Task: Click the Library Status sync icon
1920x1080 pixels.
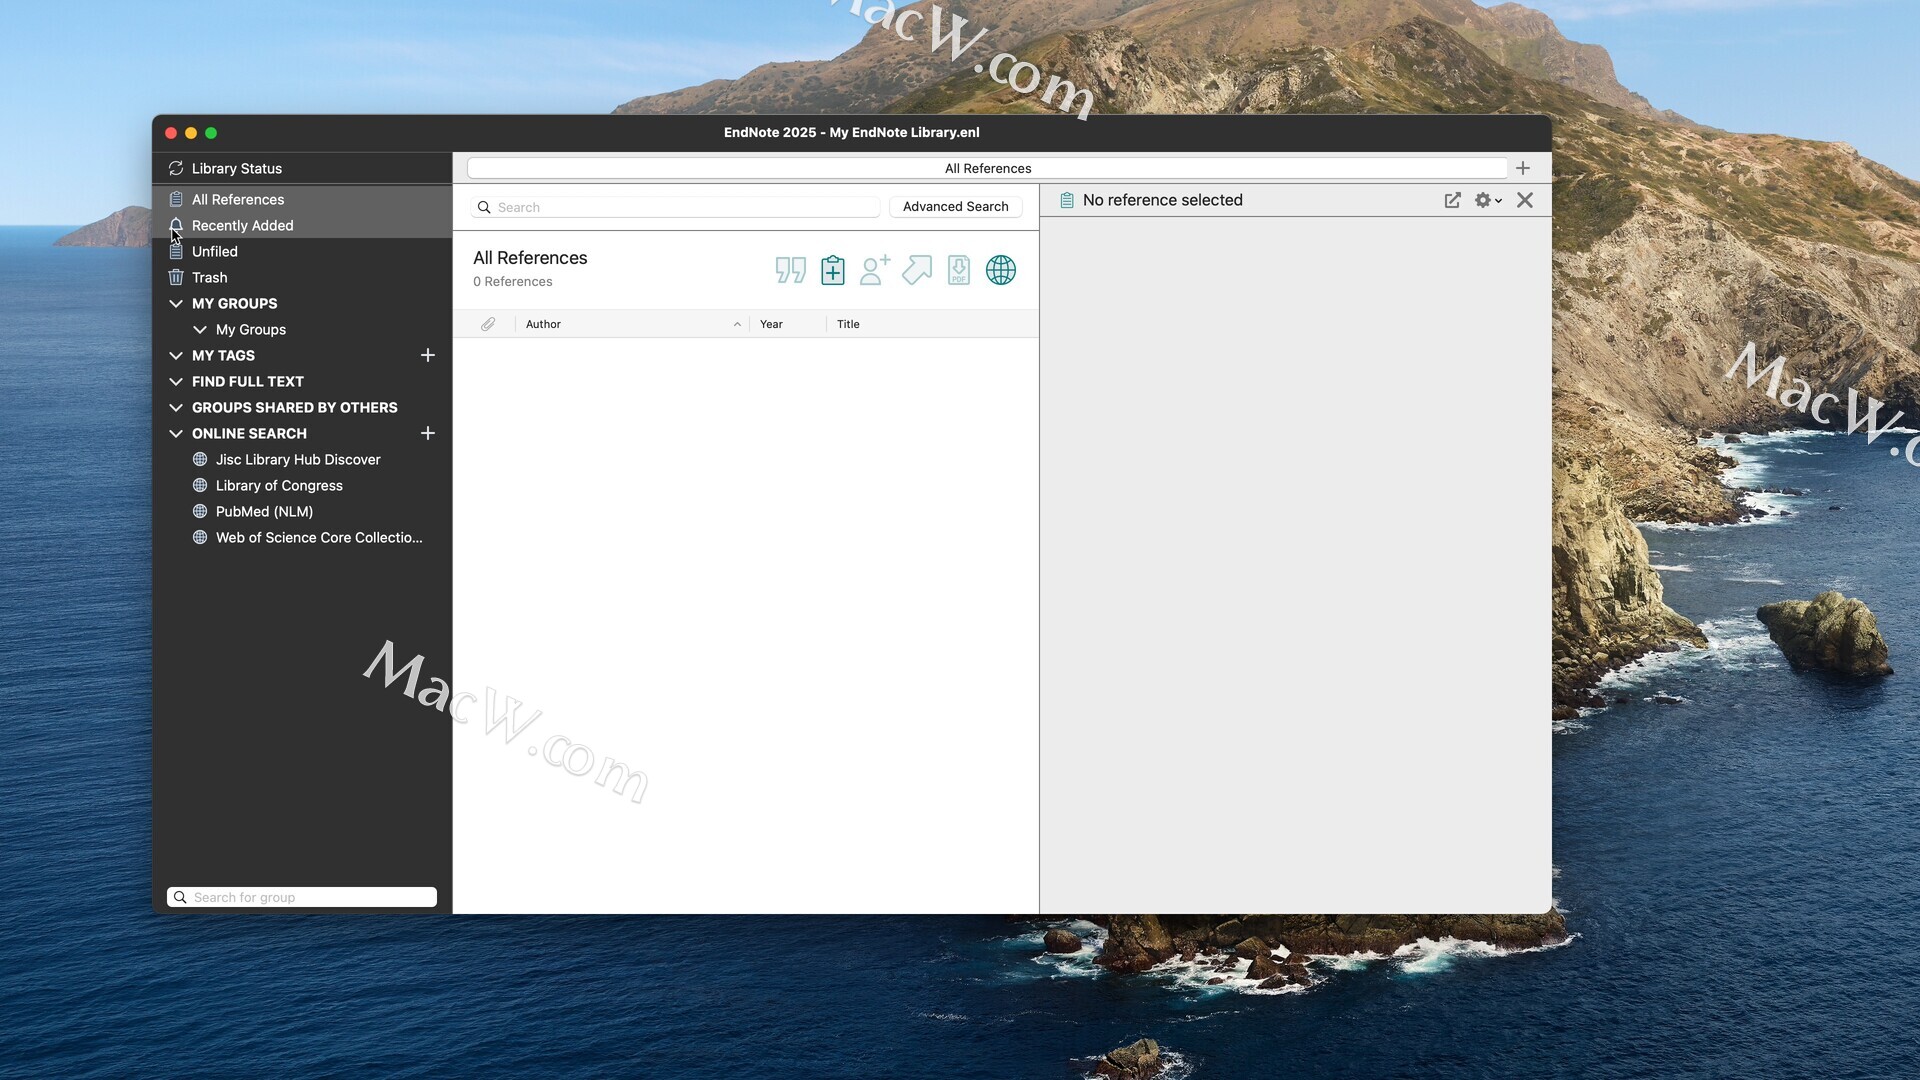Action: click(x=176, y=168)
